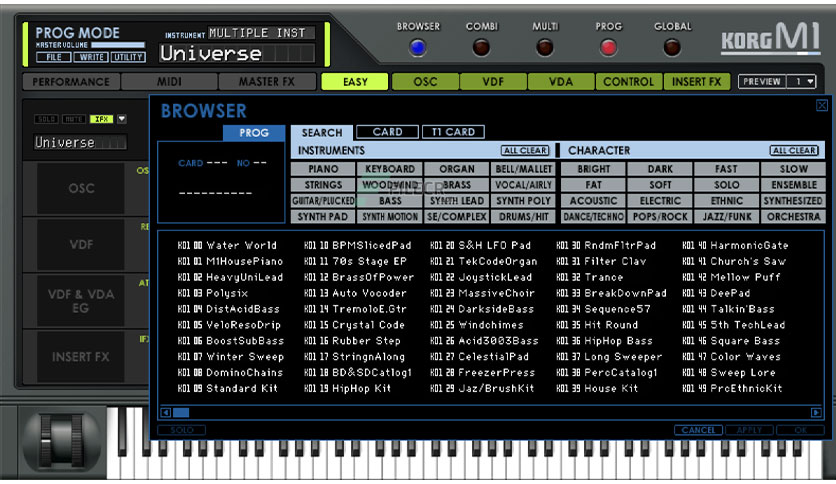Screen dimensions: 836x484
Task: Click the FILE button
Action: [x=54, y=57]
